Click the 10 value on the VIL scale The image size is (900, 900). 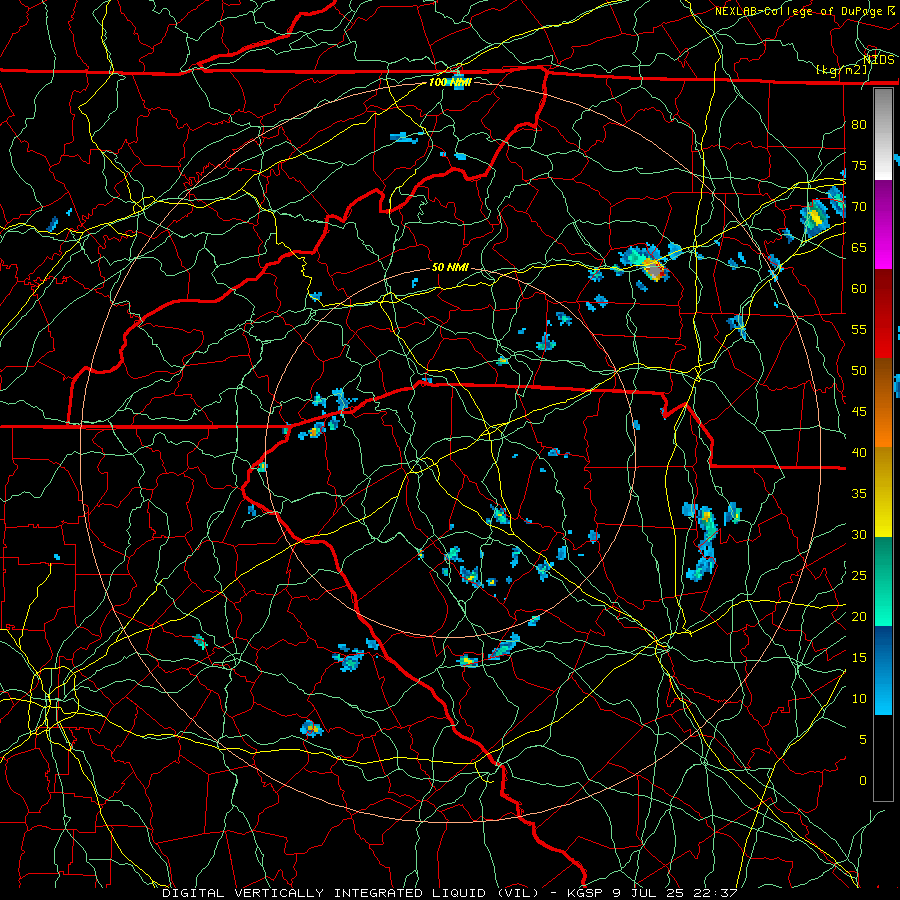tap(859, 699)
